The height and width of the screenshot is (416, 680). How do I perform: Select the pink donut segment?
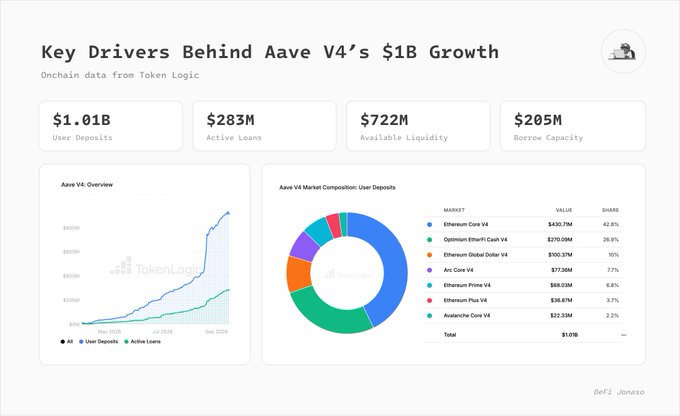pyautogui.click(x=334, y=225)
